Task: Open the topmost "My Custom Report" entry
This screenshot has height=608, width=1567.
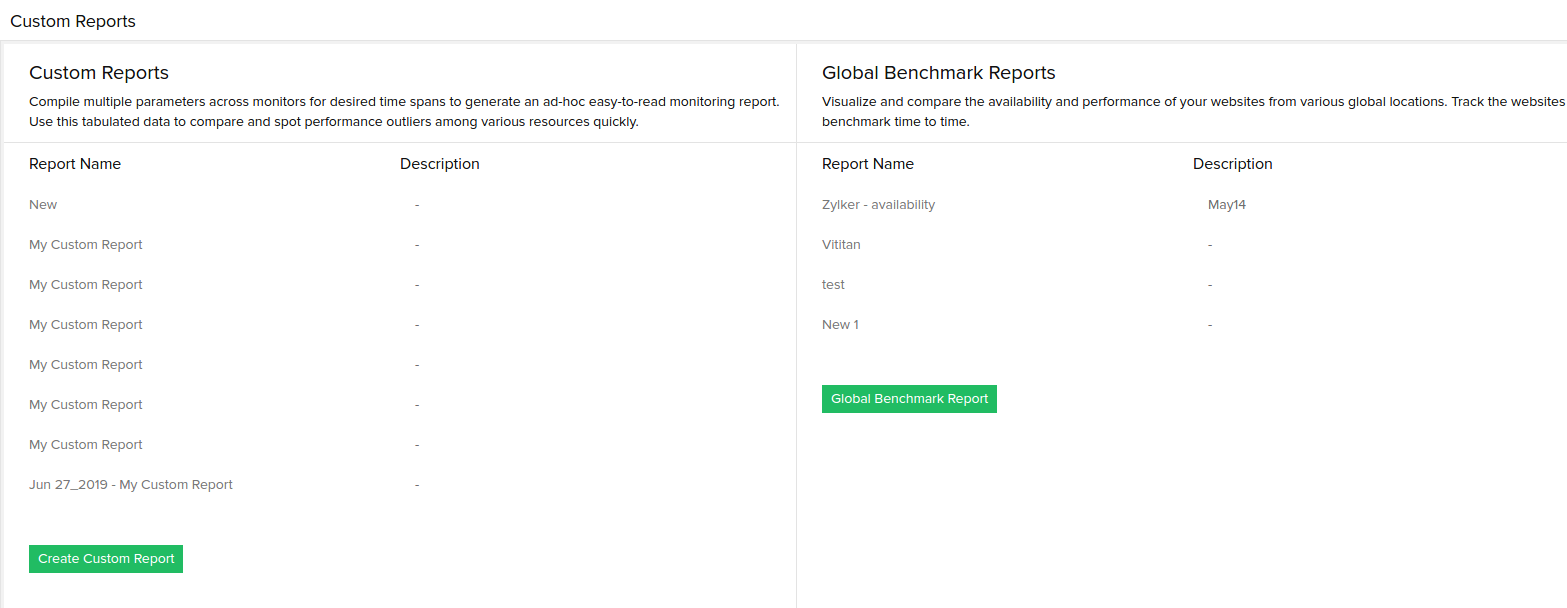Action: [85, 244]
